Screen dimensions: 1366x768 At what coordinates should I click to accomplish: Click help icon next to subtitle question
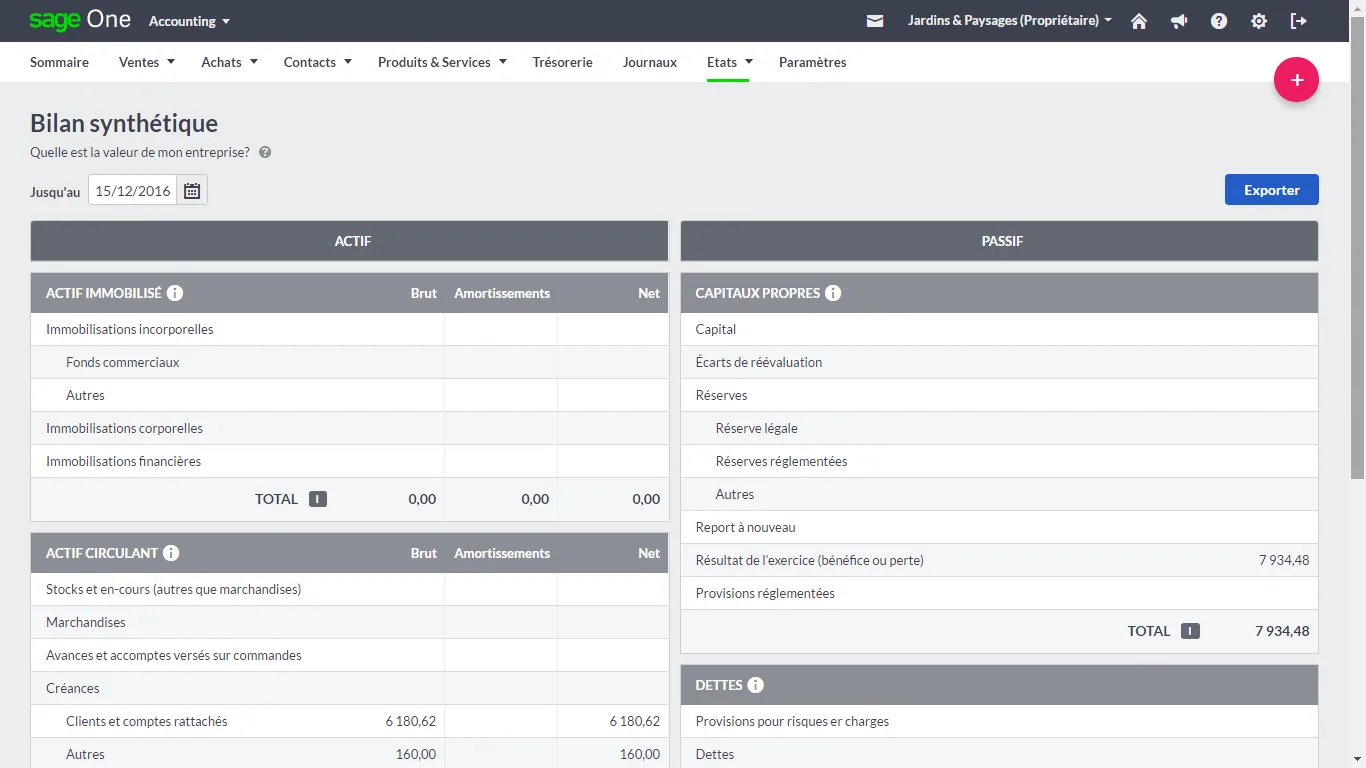[x=265, y=153]
